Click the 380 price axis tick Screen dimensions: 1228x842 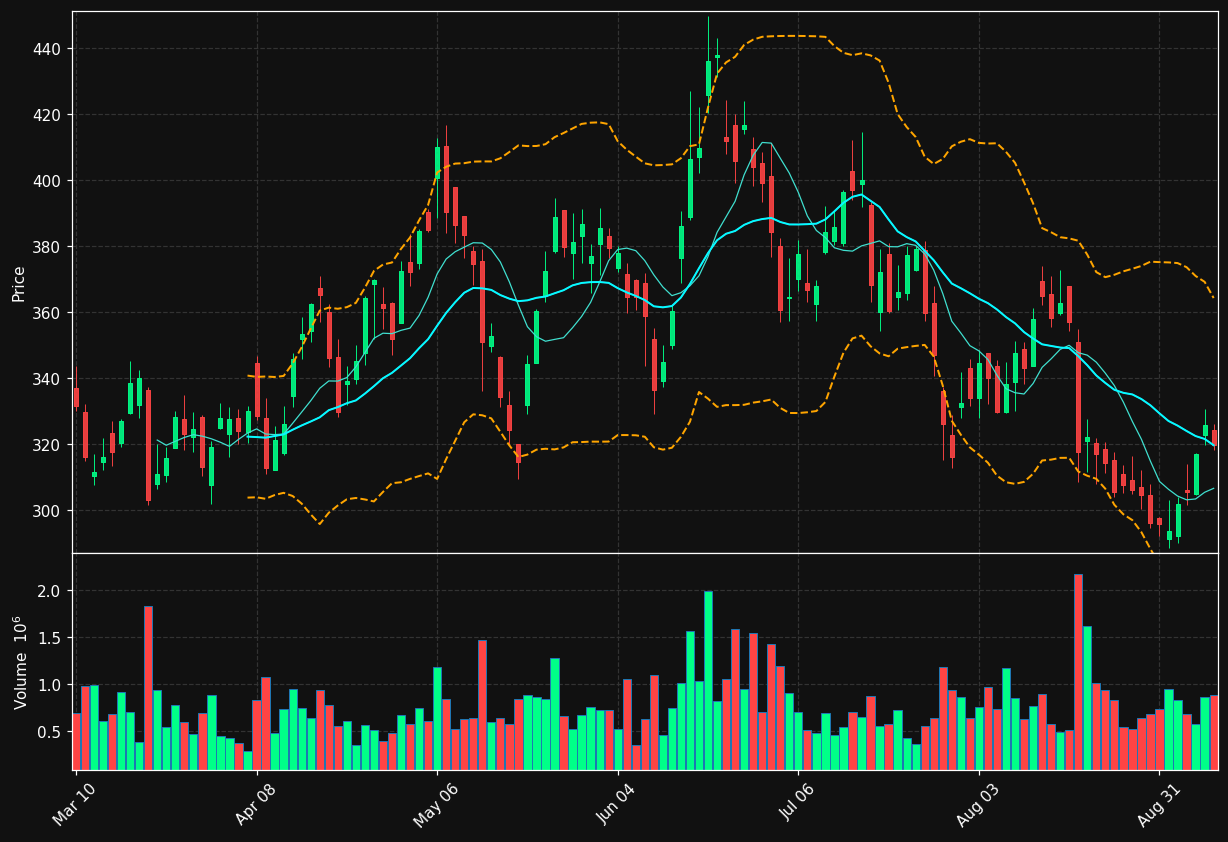[x=48, y=247]
